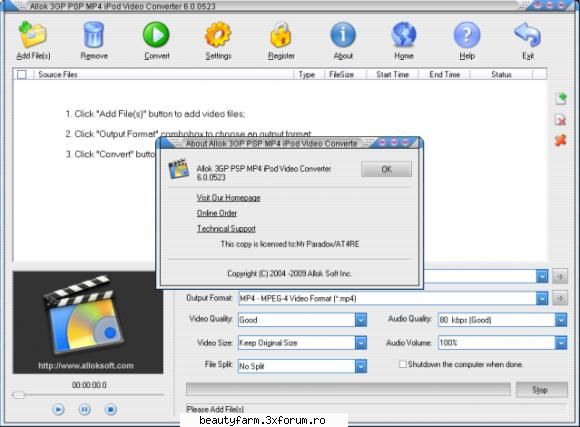Open the Visit Our Homepage link
This screenshot has height=427, width=580.
(x=228, y=198)
